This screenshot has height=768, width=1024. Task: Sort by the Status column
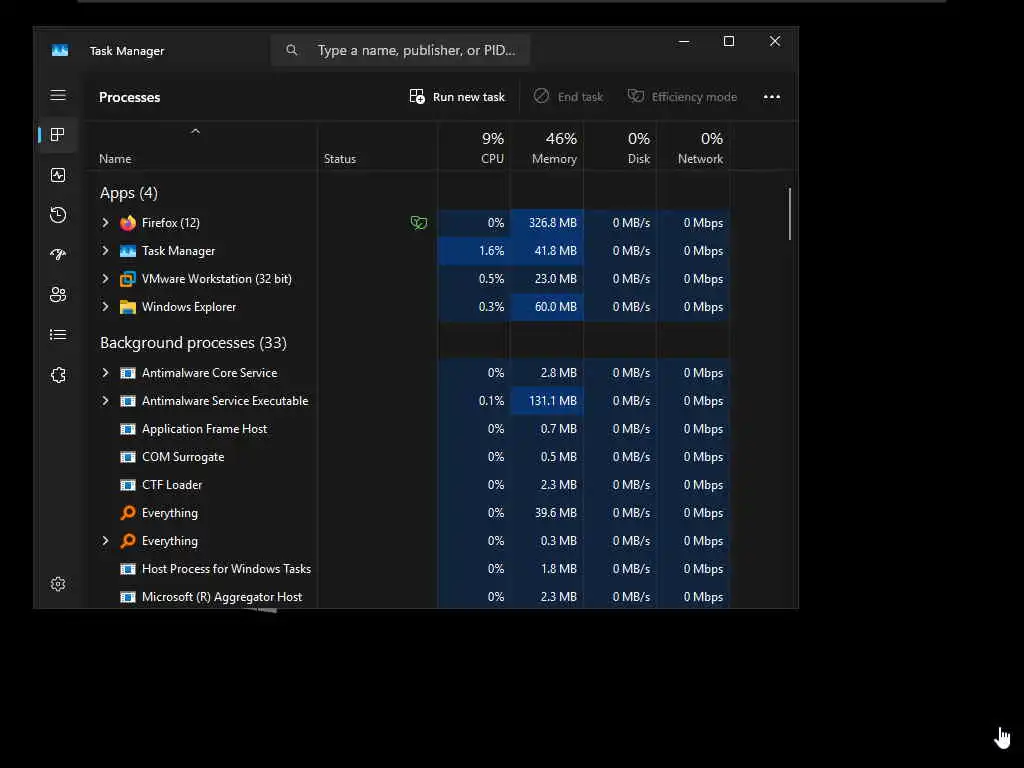click(x=340, y=159)
